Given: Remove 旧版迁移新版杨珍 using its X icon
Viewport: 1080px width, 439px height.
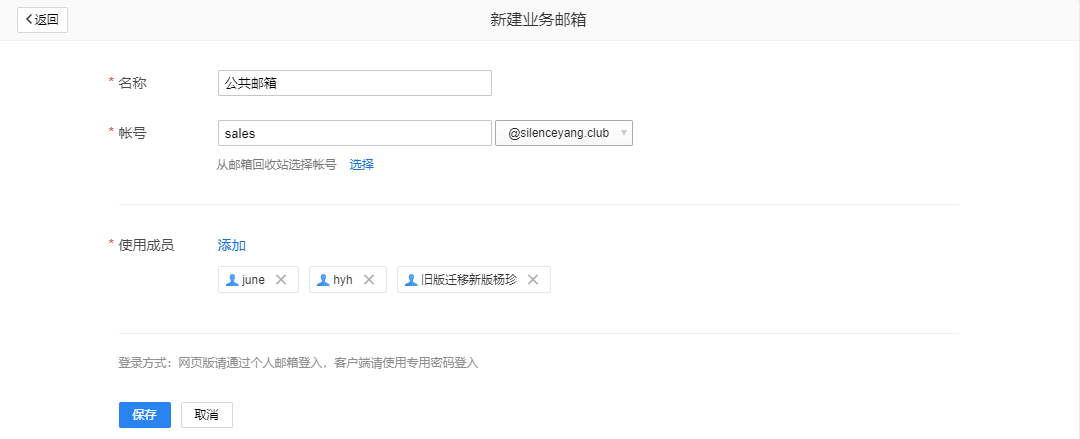Looking at the screenshot, I should 533,280.
